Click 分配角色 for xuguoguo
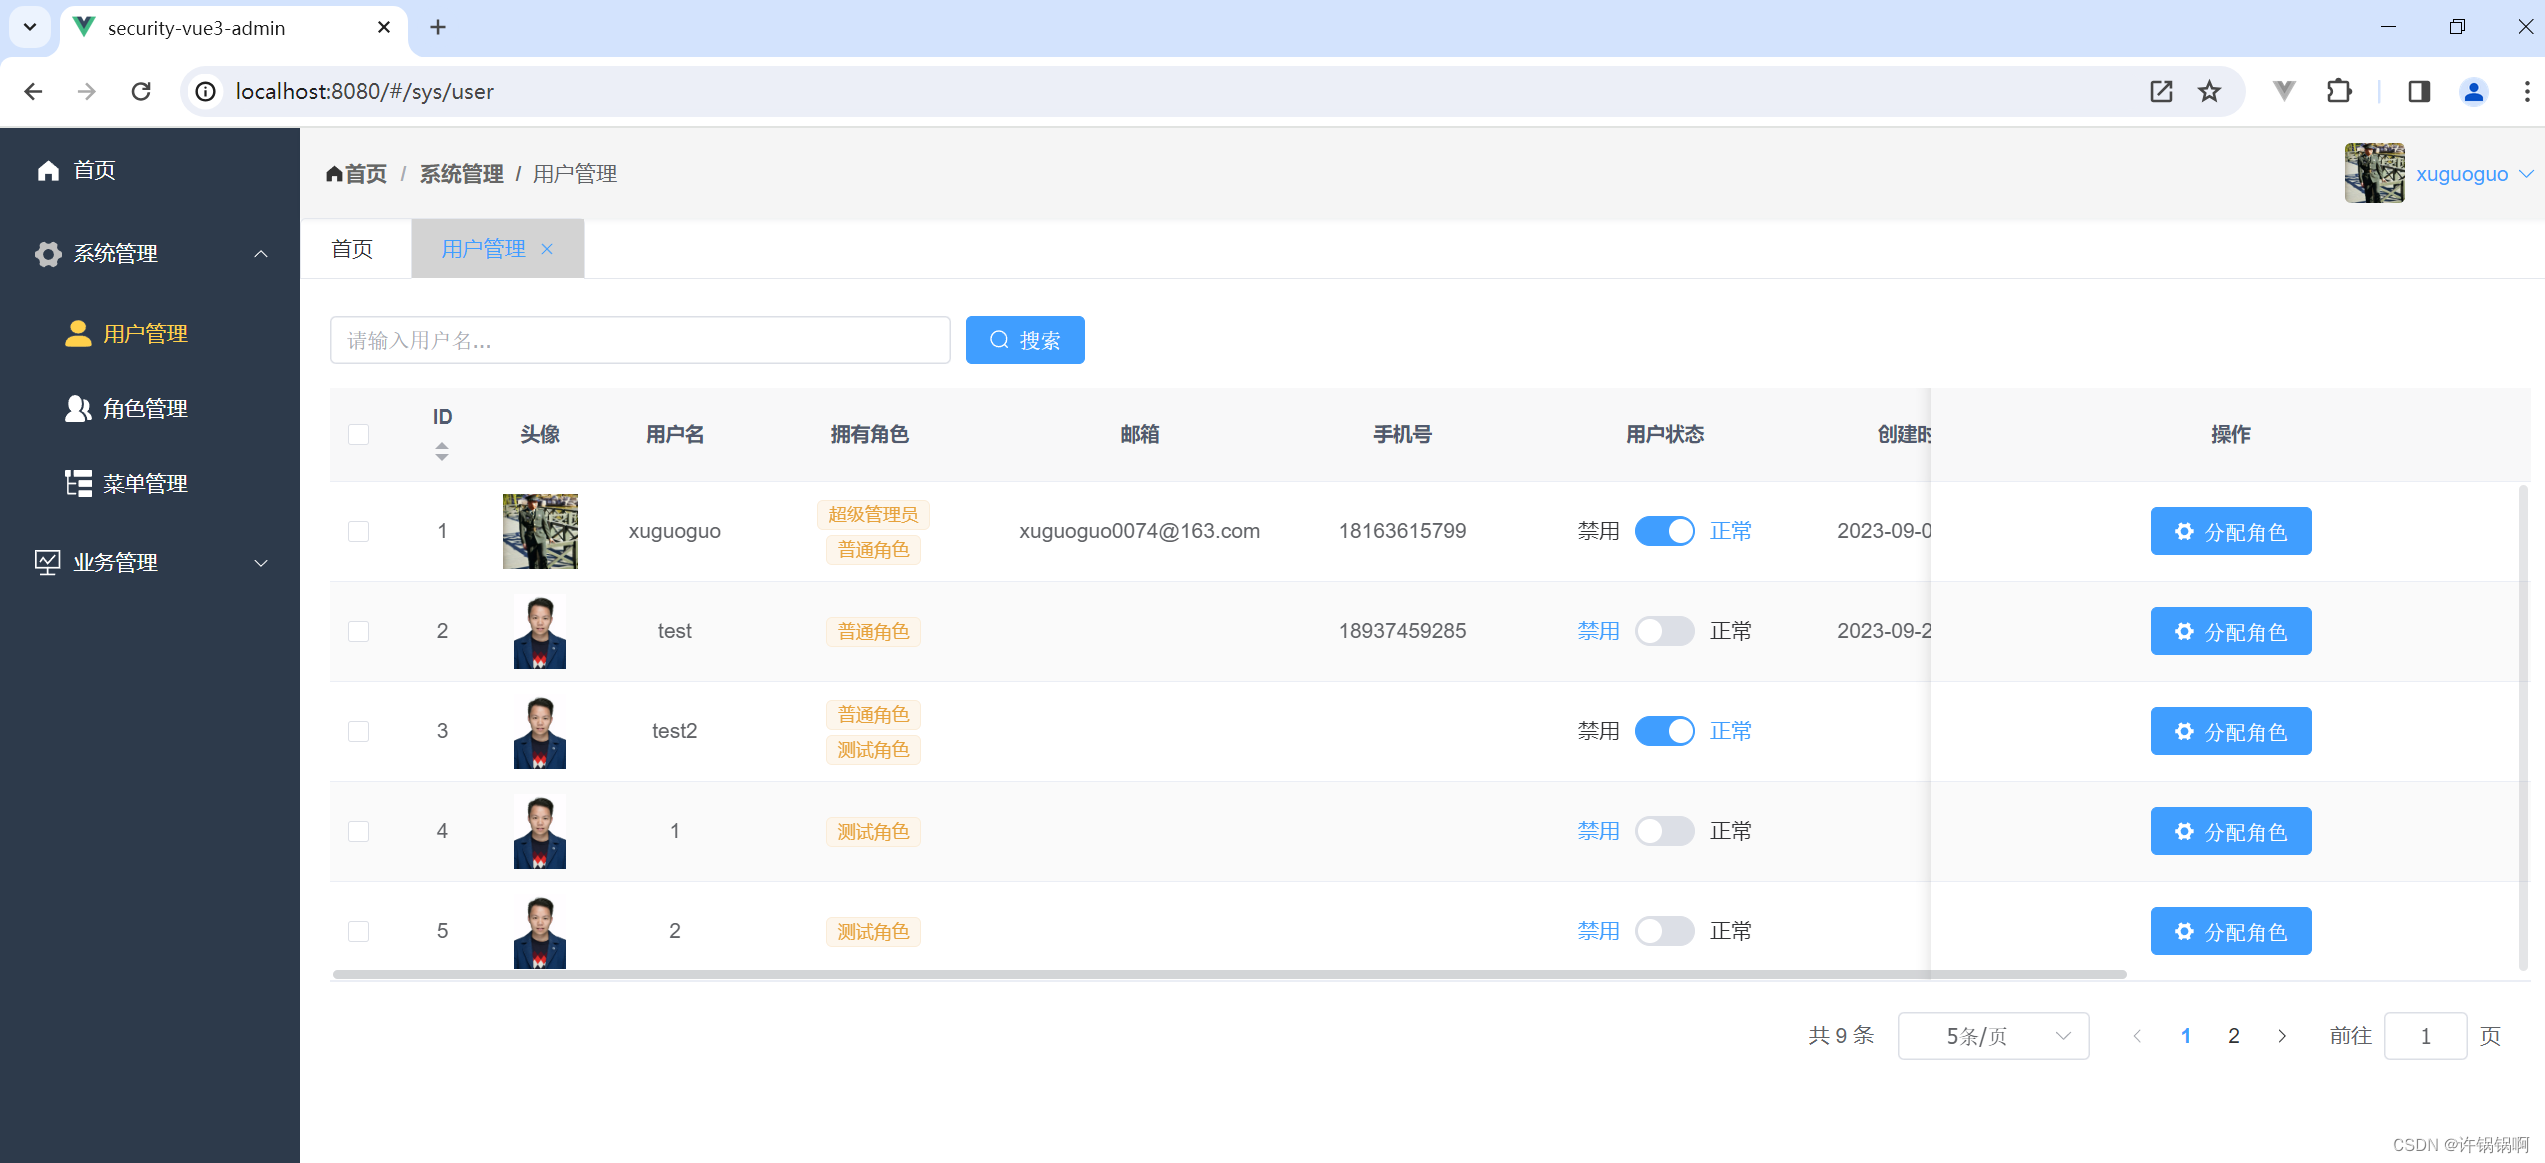 click(x=2231, y=531)
